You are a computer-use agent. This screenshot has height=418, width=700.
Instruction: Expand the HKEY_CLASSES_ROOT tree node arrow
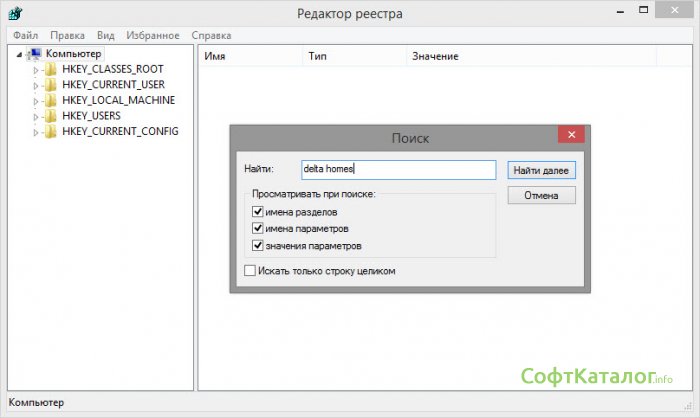tap(36, 70)
